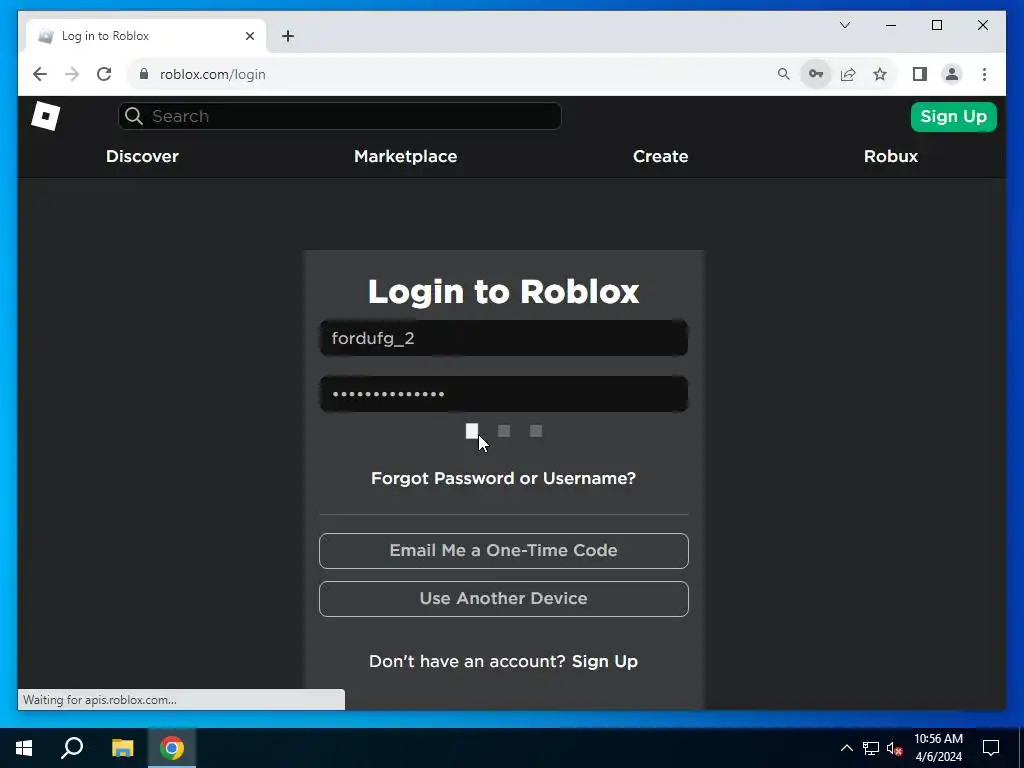Click Use Another Device button
Screen dimensions: 1024x768
coord(504,599)
